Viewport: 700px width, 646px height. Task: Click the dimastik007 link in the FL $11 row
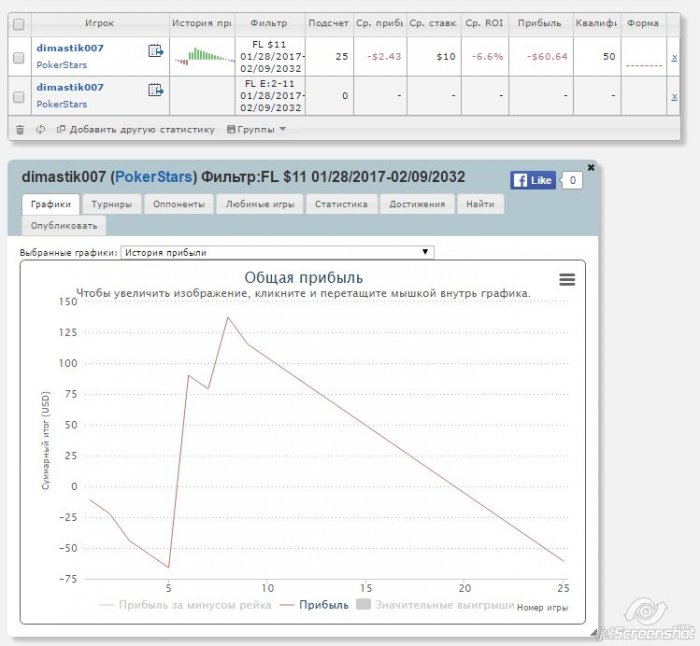(x=70, y=48)
